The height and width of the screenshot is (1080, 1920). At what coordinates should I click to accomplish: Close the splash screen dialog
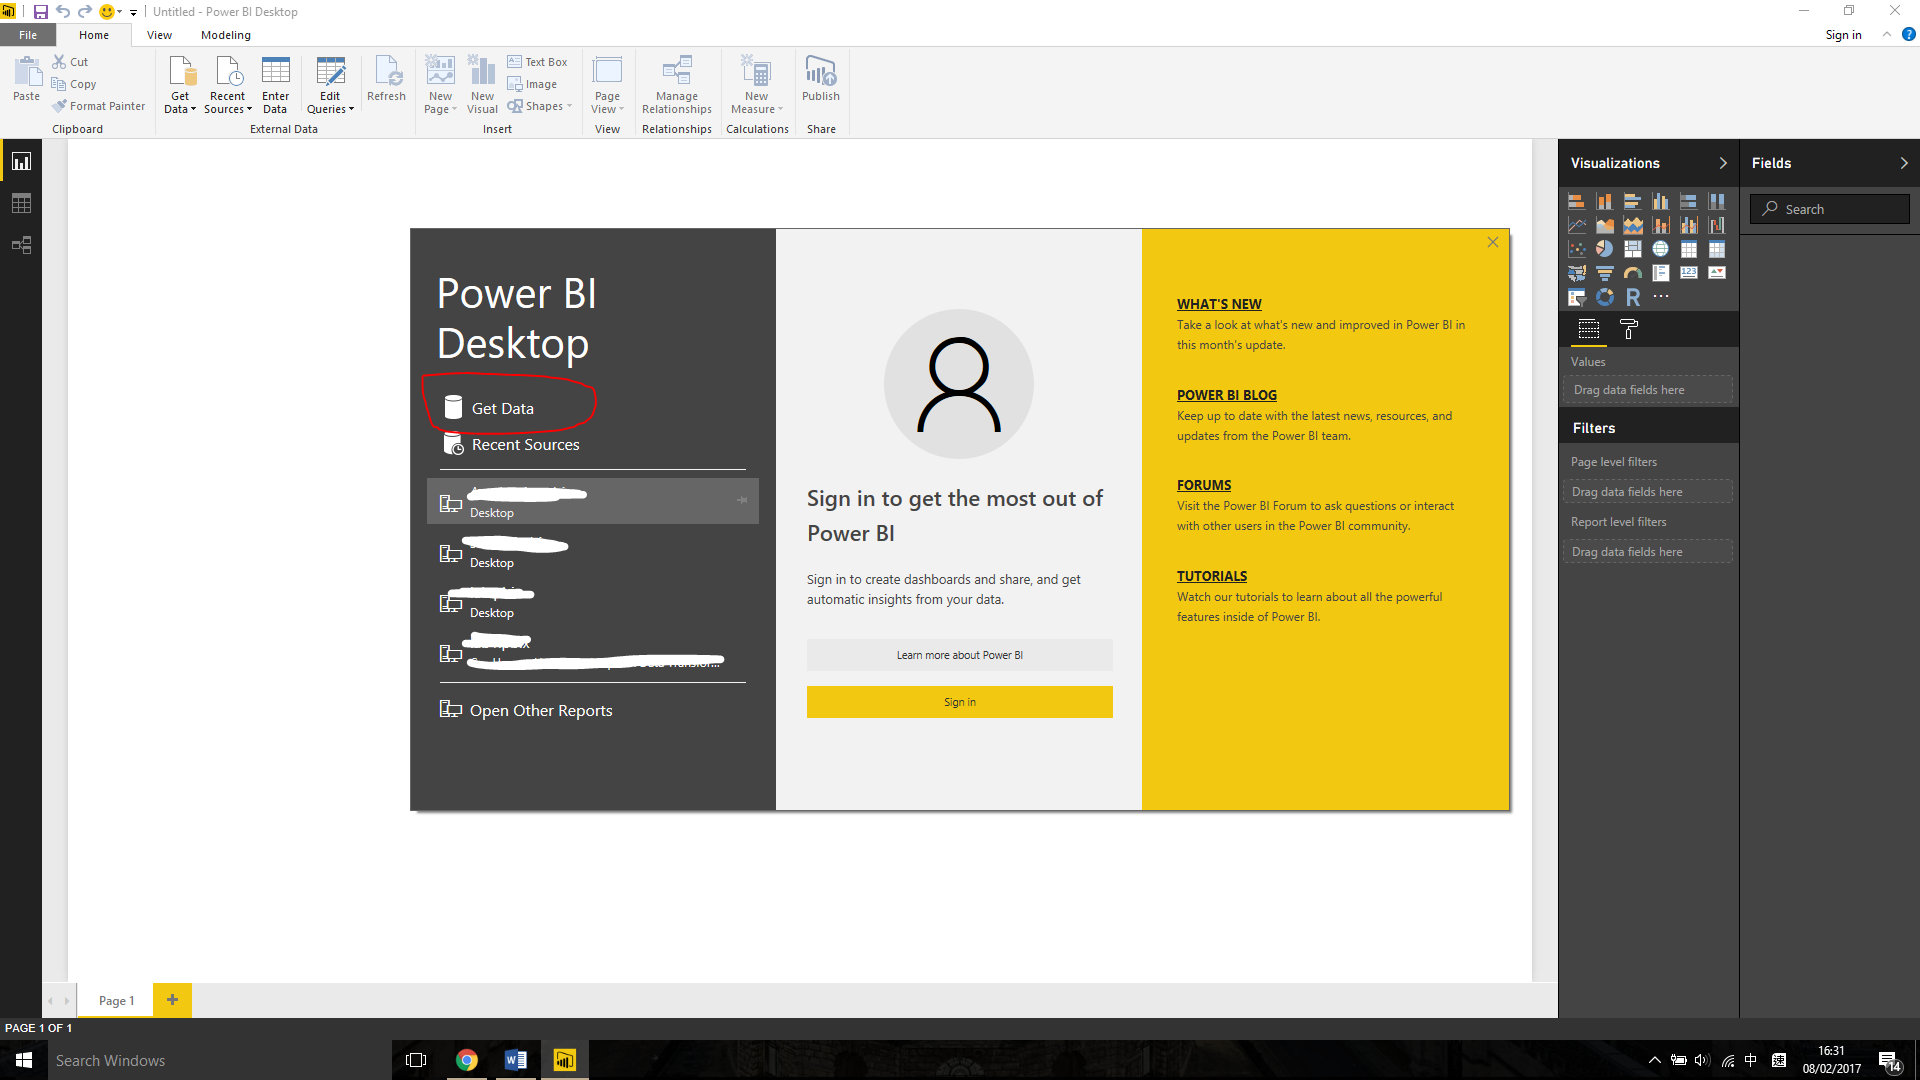[x=1492, y=242]
